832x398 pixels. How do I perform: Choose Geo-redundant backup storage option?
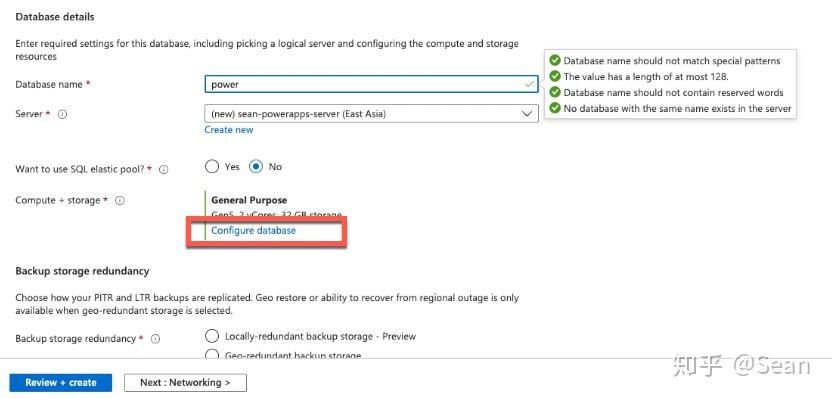pos(212,354)
